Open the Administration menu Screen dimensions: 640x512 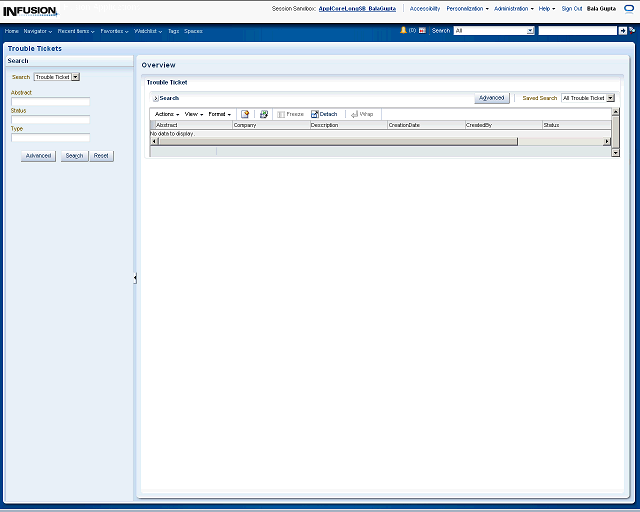coord(513,9)
